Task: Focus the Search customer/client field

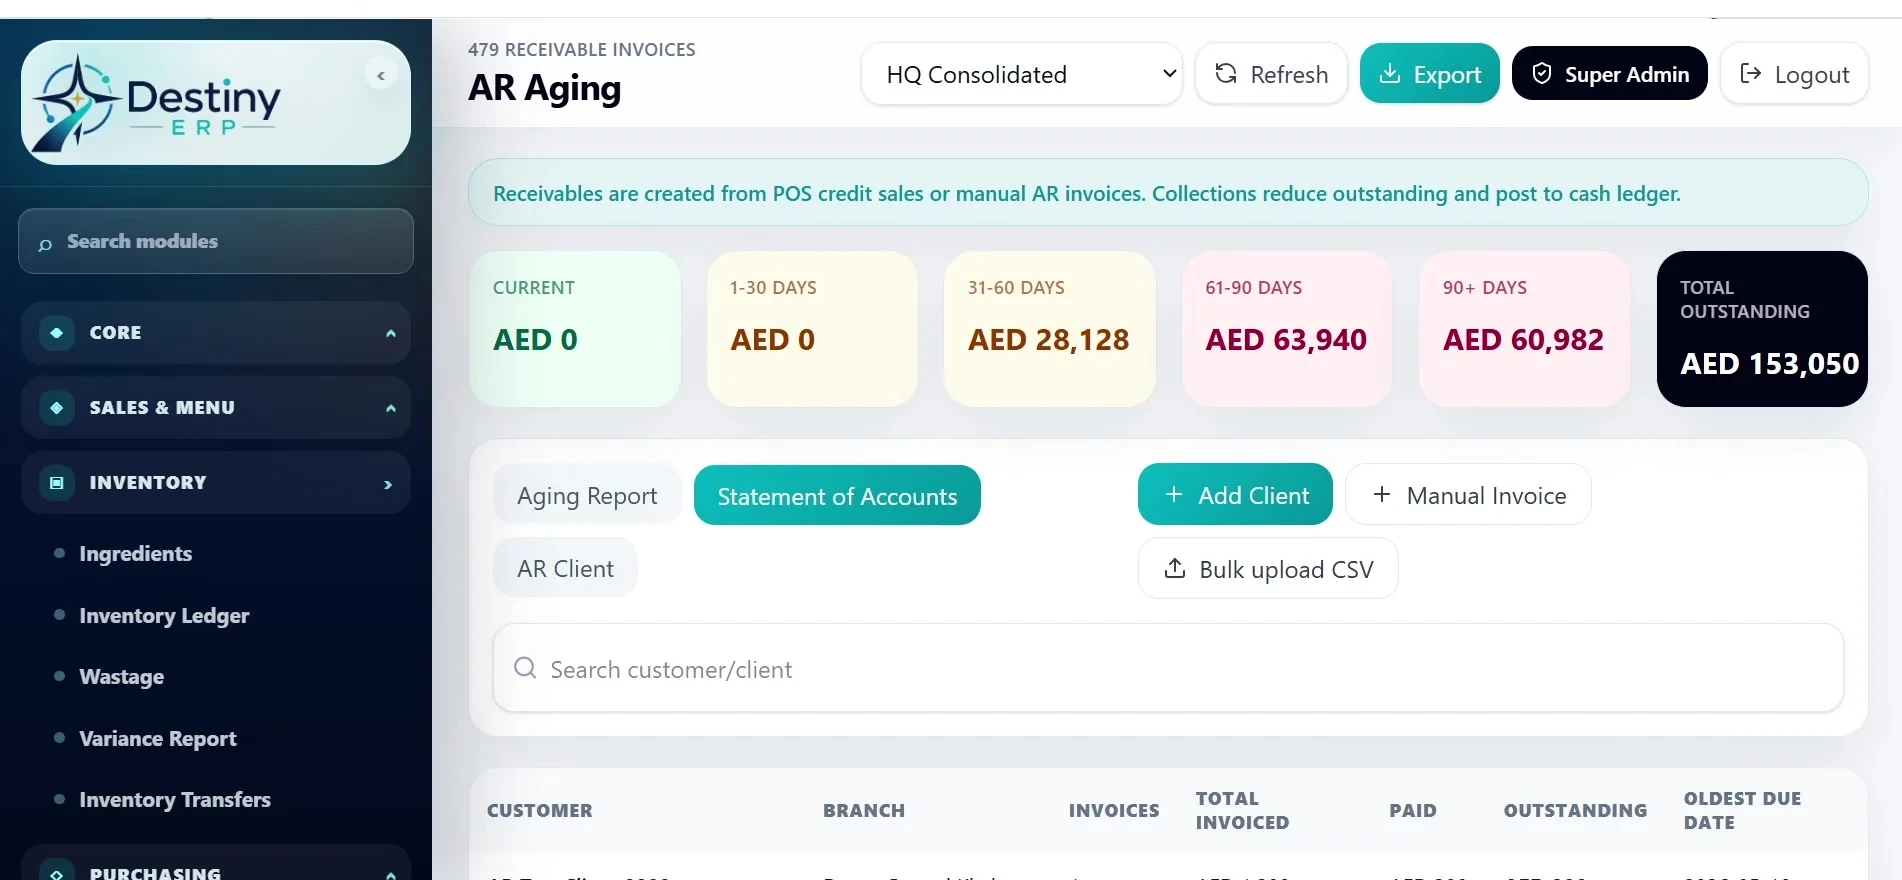Action: [1168, 668]
